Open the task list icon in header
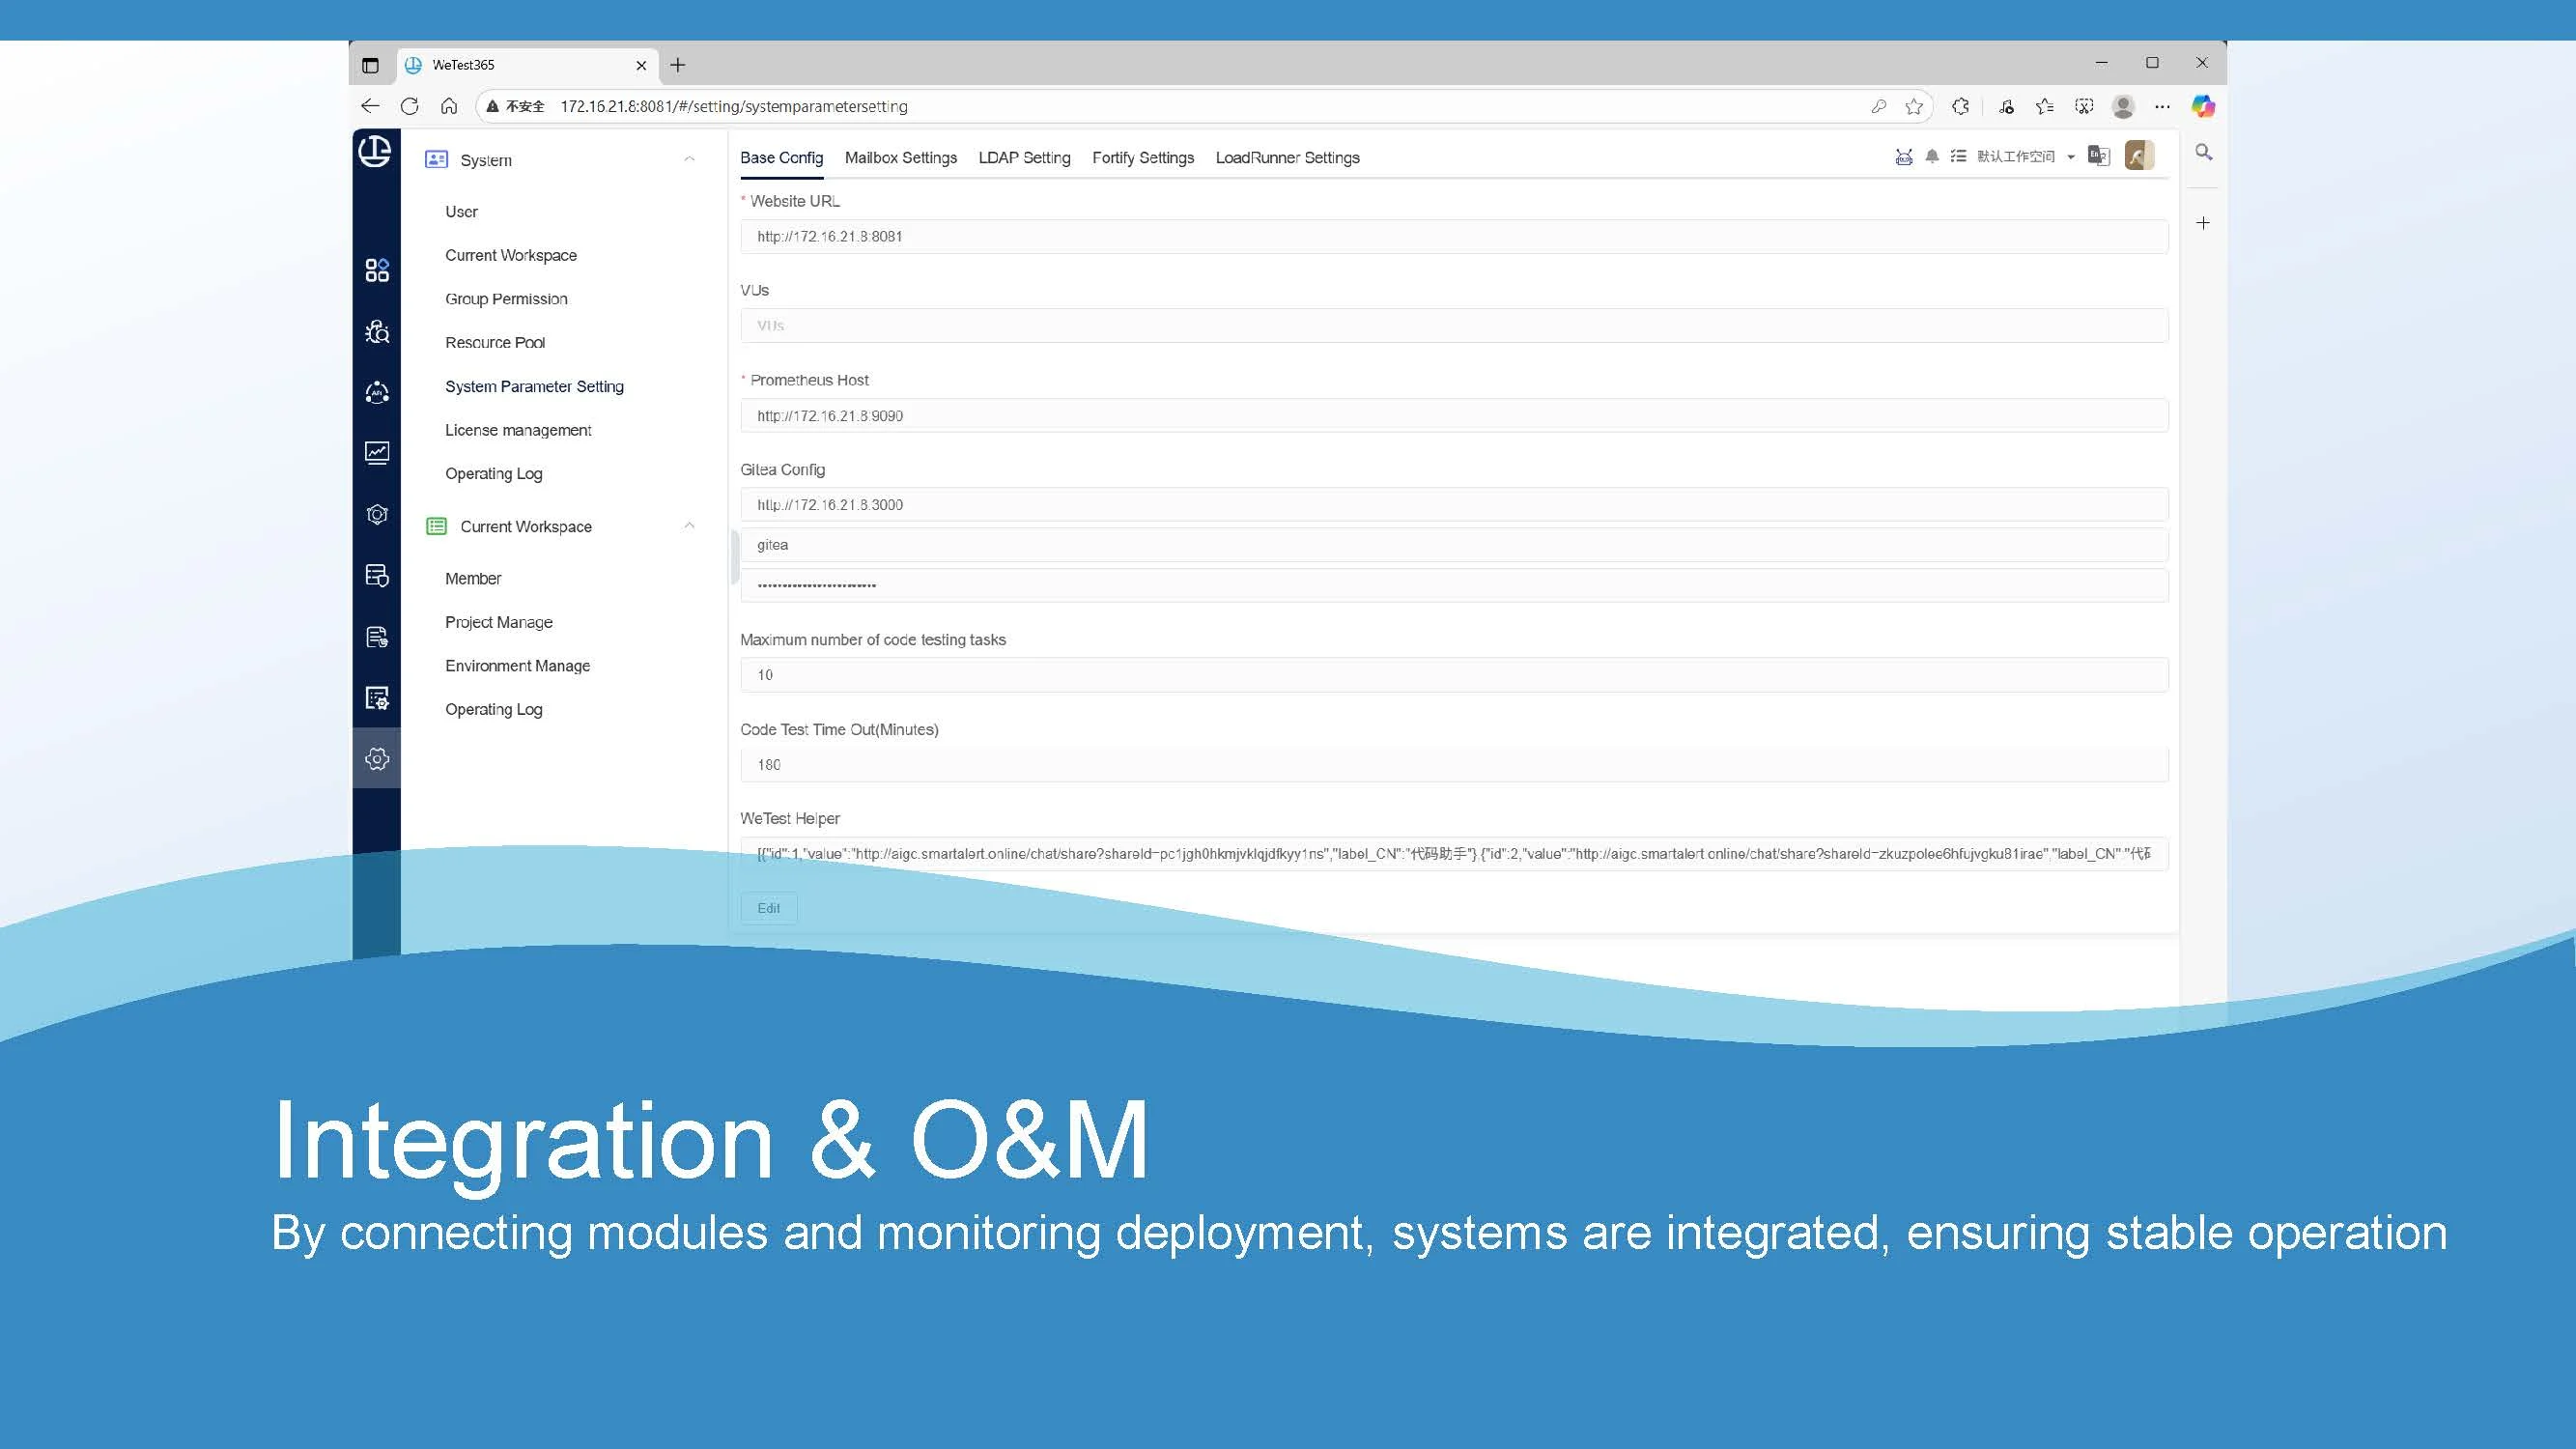This screenshot has width=2576, height=1449. click(1958, 156)
